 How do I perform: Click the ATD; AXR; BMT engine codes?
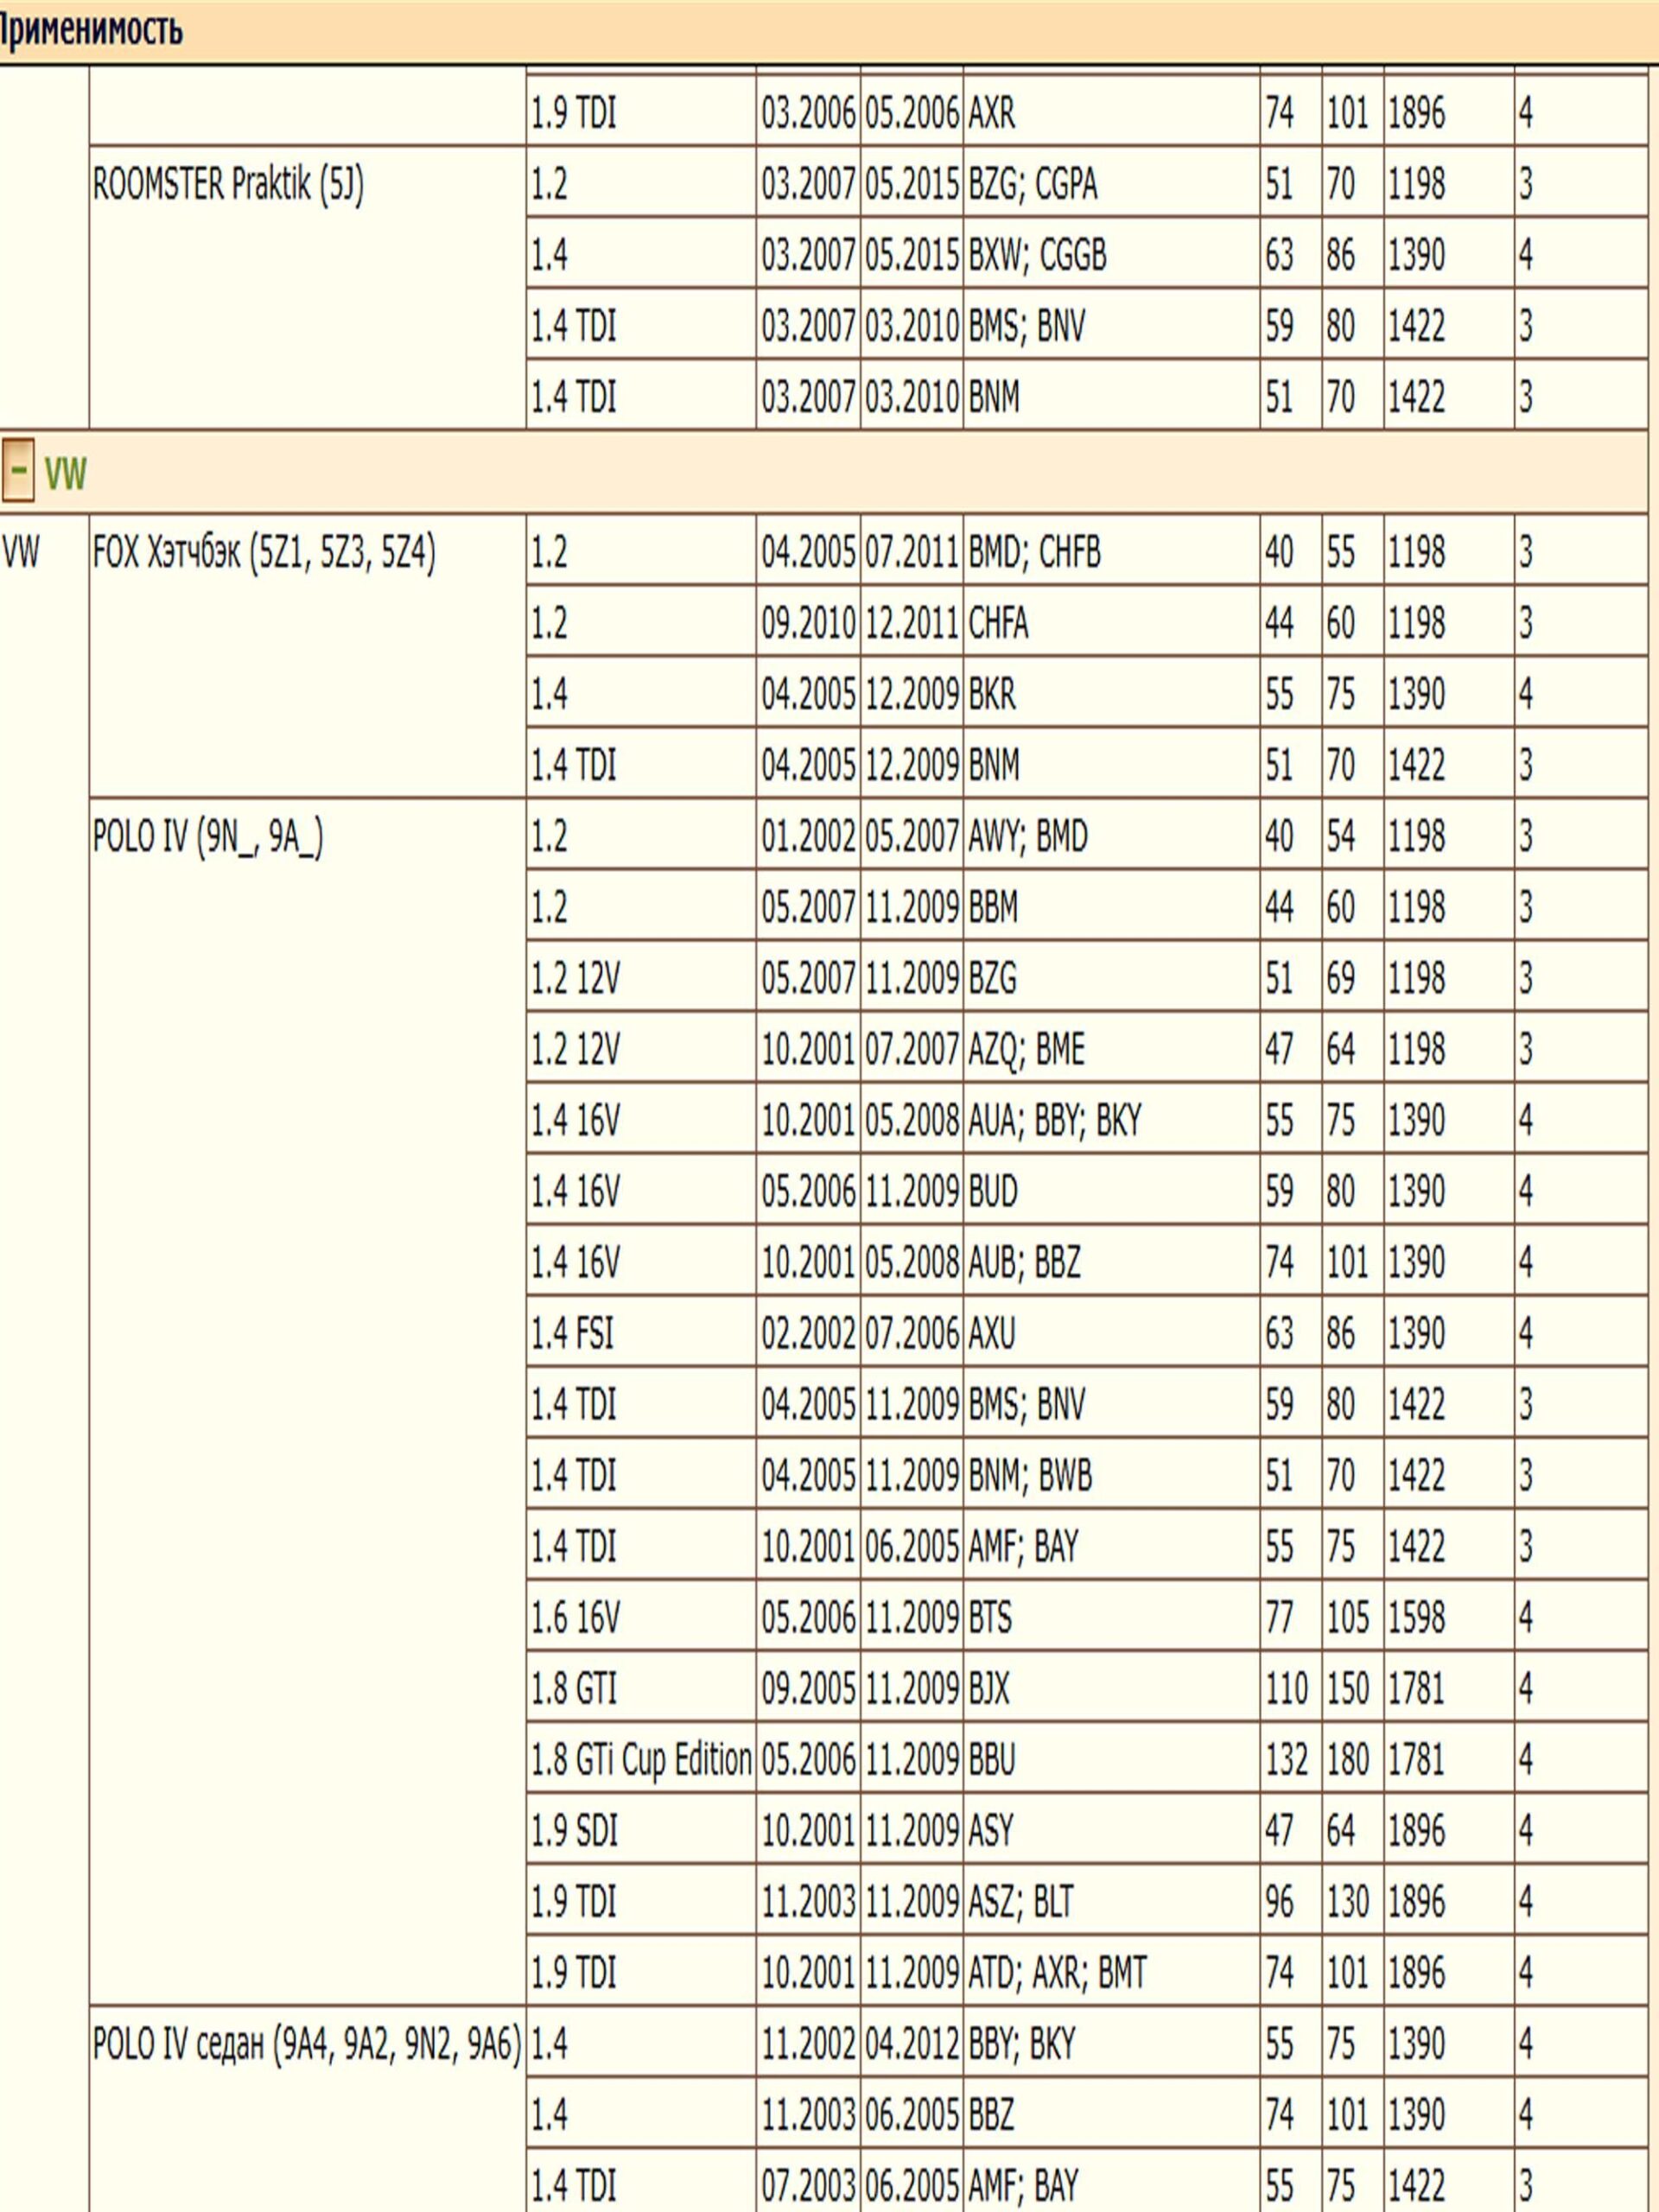(1056, 1973)
